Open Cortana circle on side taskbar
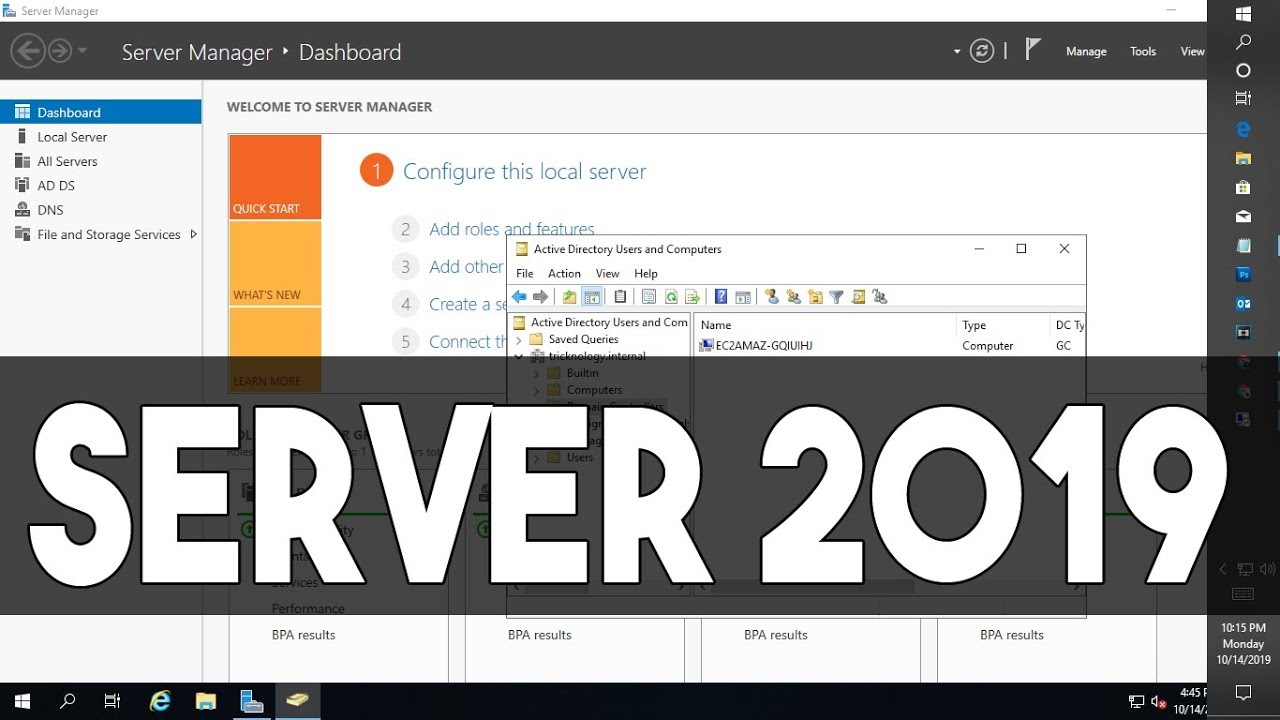Viewport: 1280px width, 720px height. tap(1244, 70)
